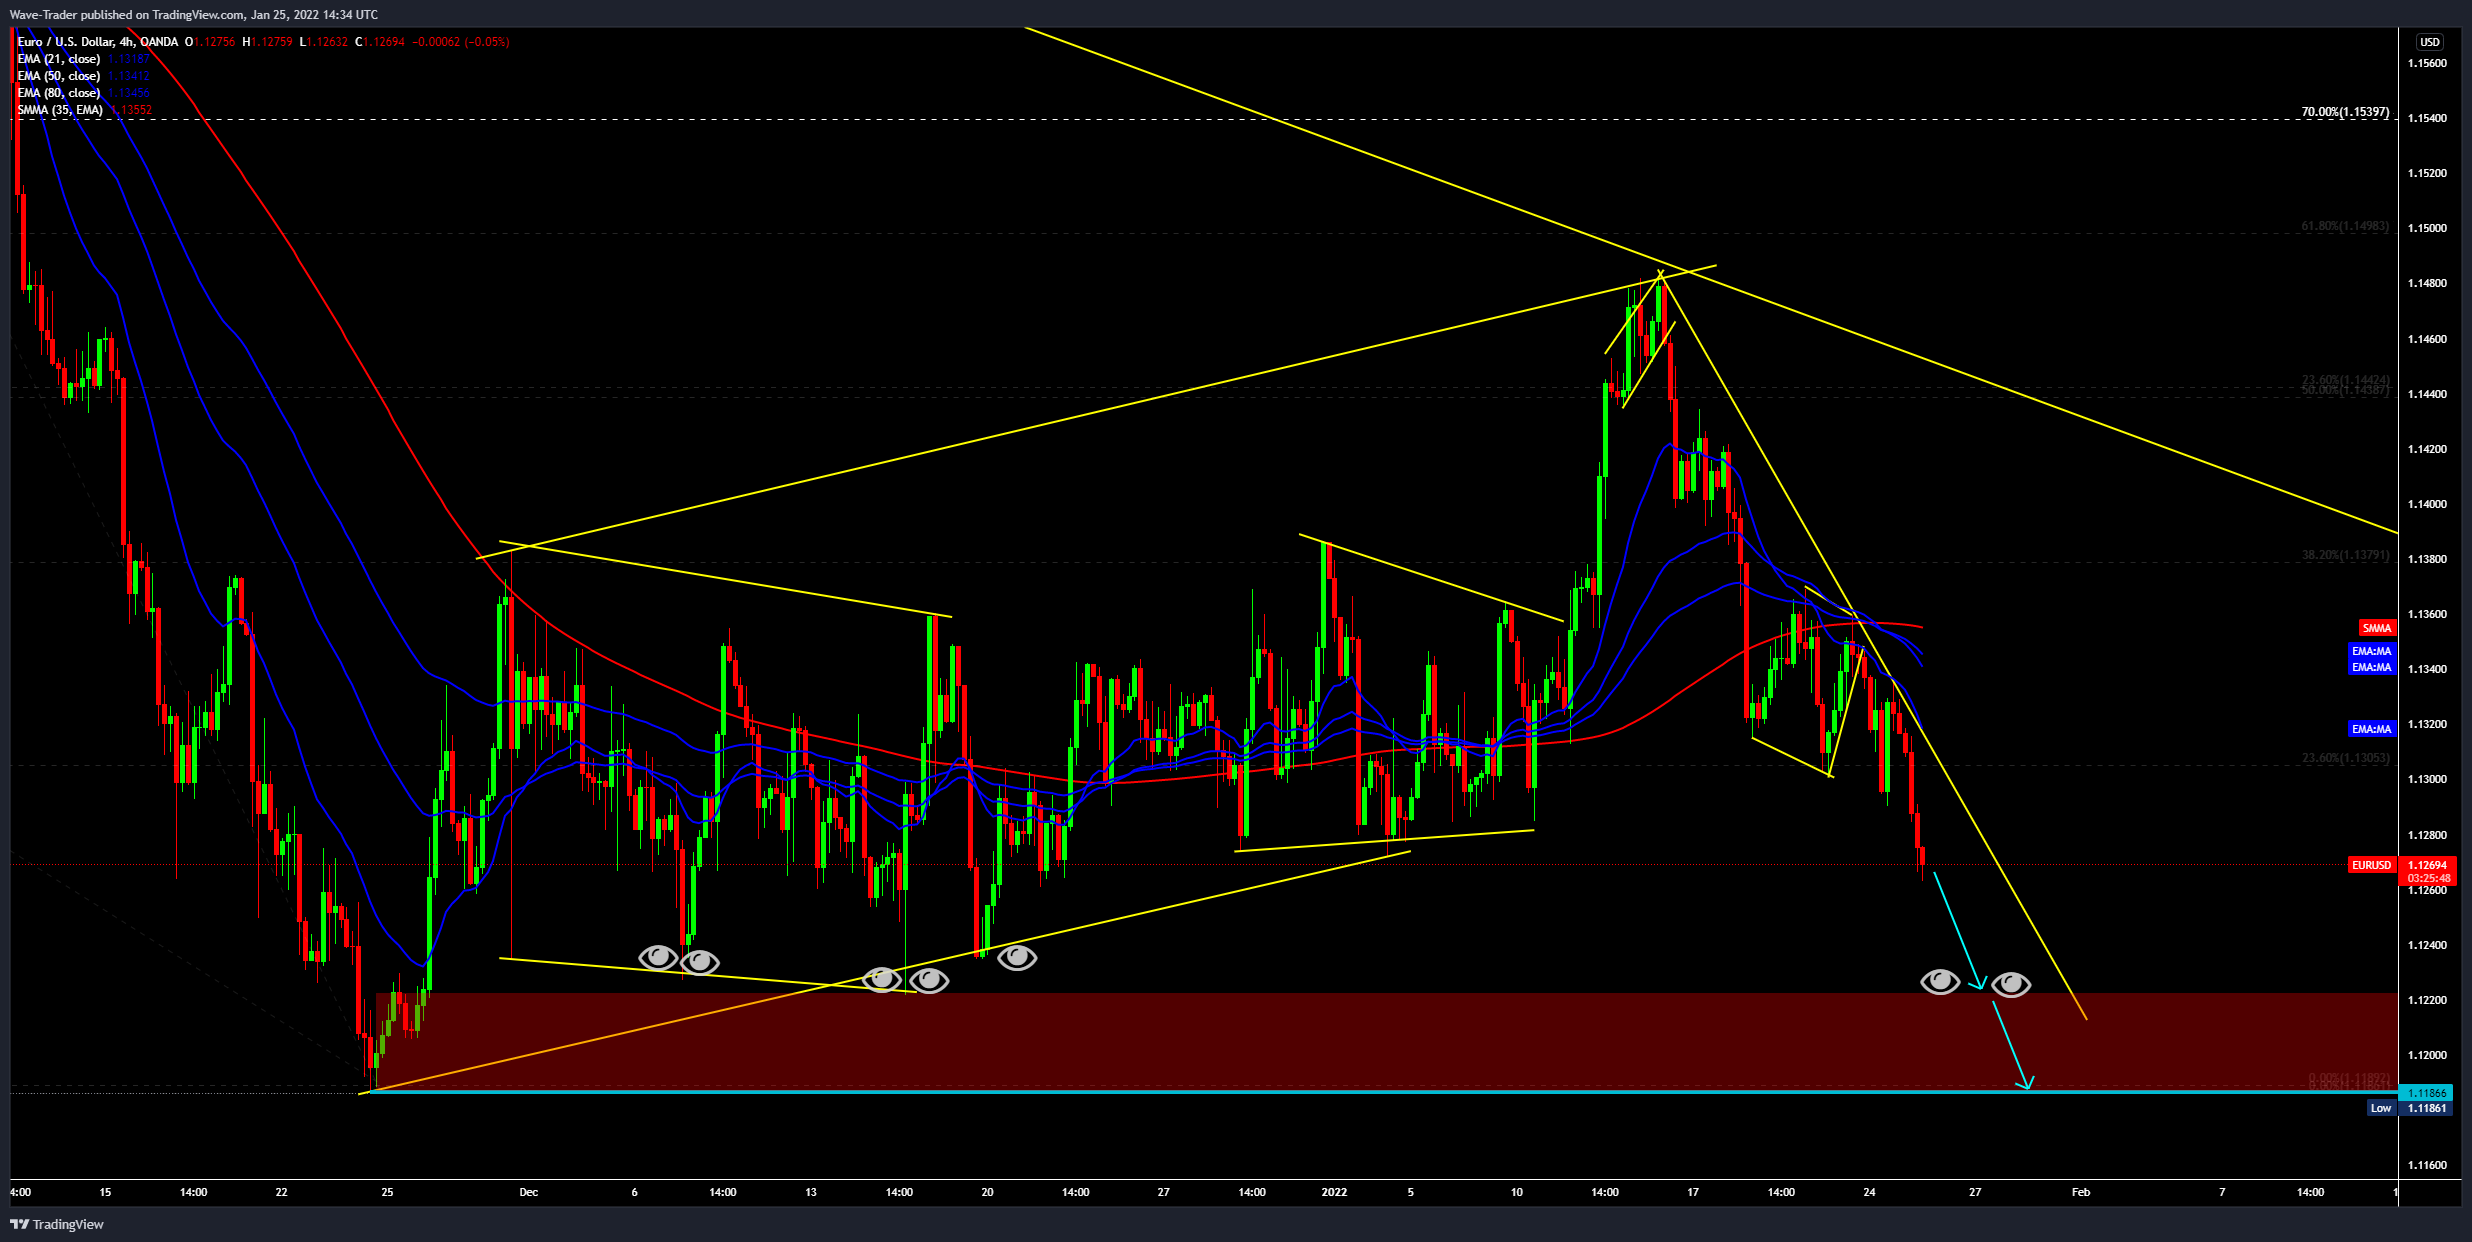Click the EMA:MA label next to 1.13200

2371,729
